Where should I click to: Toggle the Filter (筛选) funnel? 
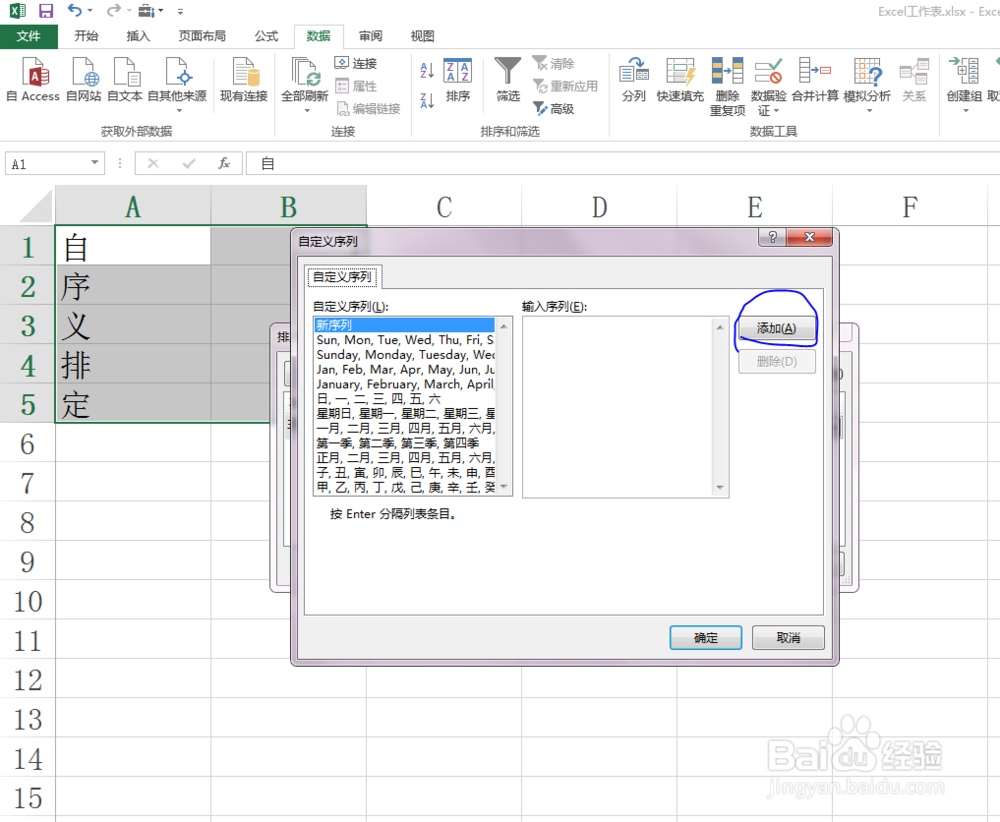tap(508, 79)
